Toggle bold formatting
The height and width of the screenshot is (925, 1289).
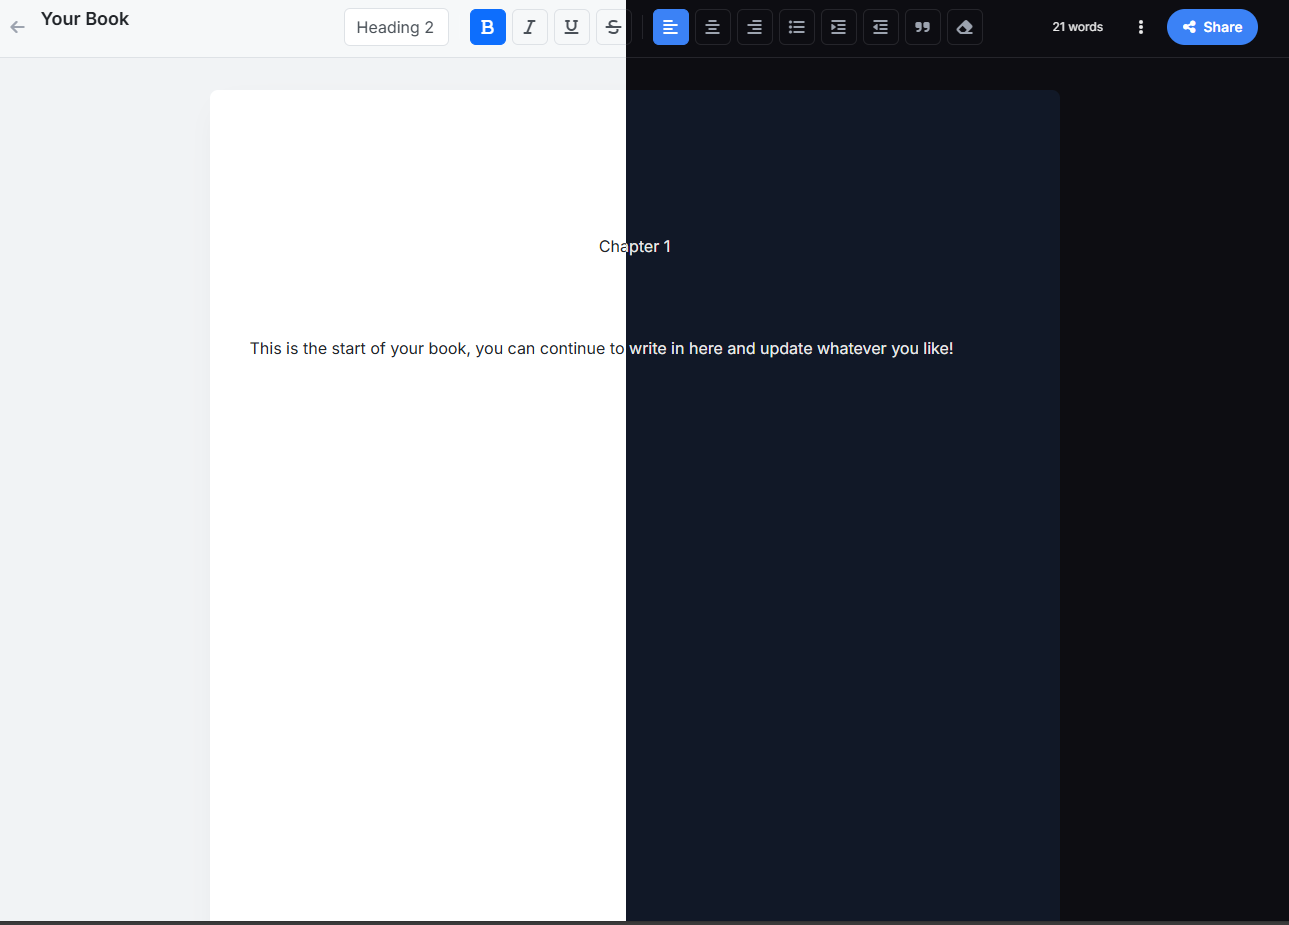488,27
